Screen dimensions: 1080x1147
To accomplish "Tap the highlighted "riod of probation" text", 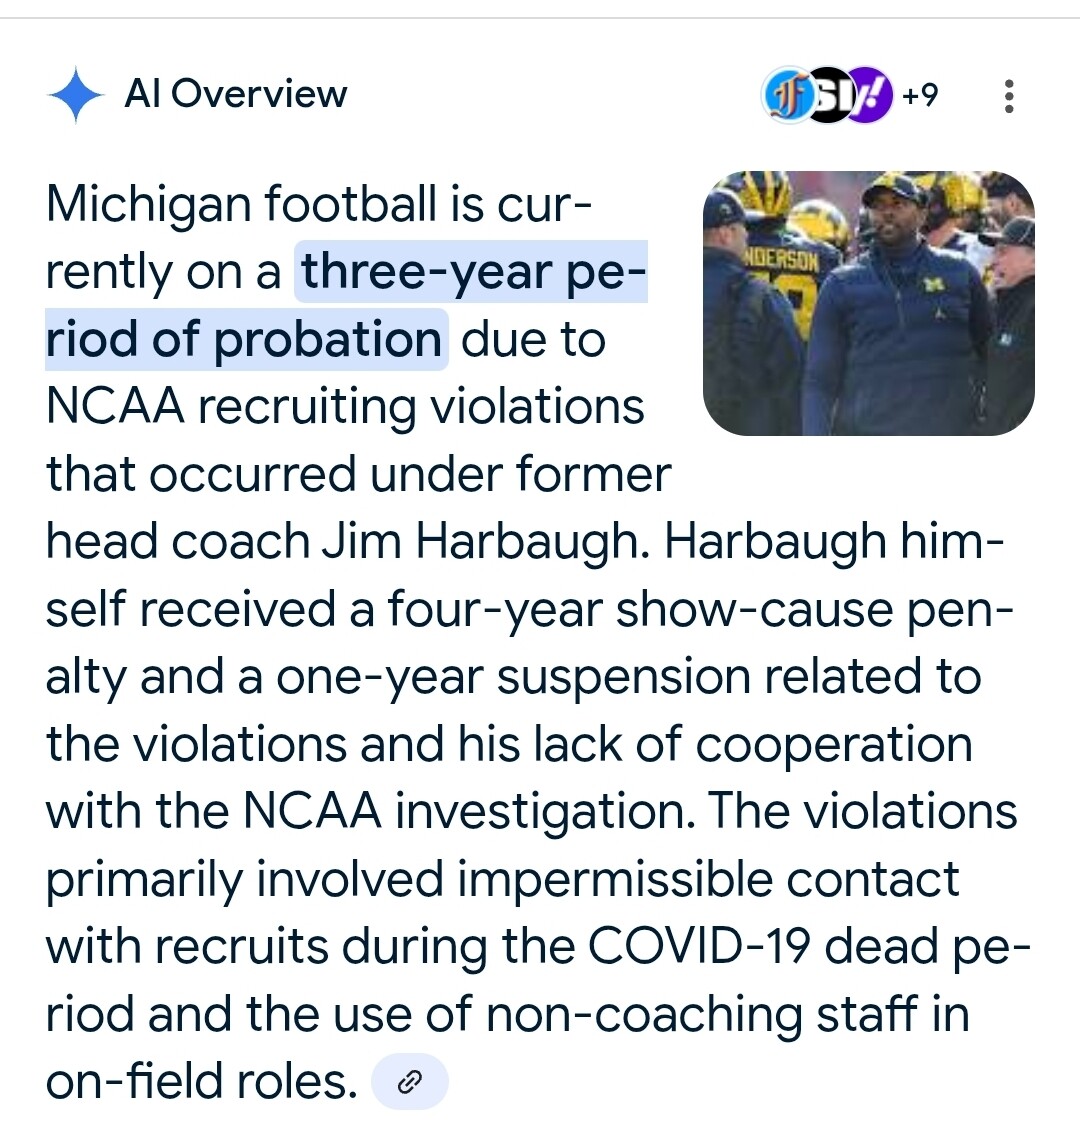I will [244, 340].
